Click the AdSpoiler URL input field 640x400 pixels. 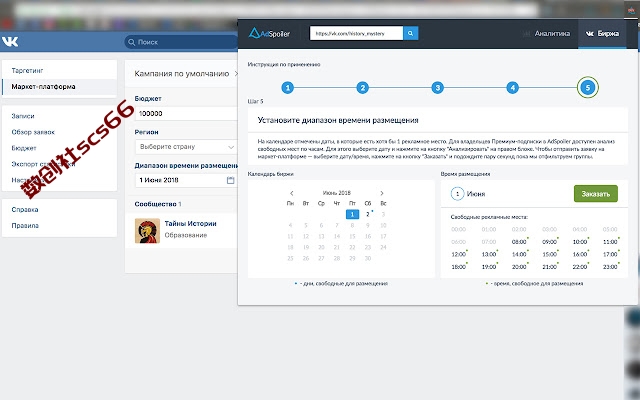356,33
